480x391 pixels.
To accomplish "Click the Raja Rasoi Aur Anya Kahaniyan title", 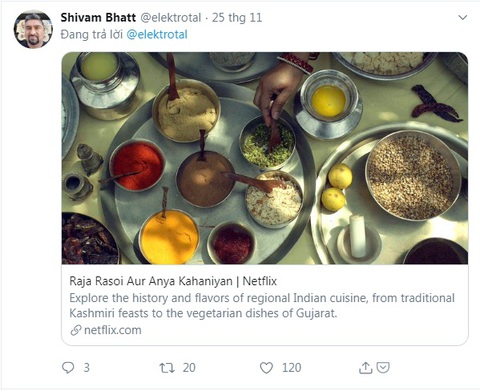I will point(173,281).
